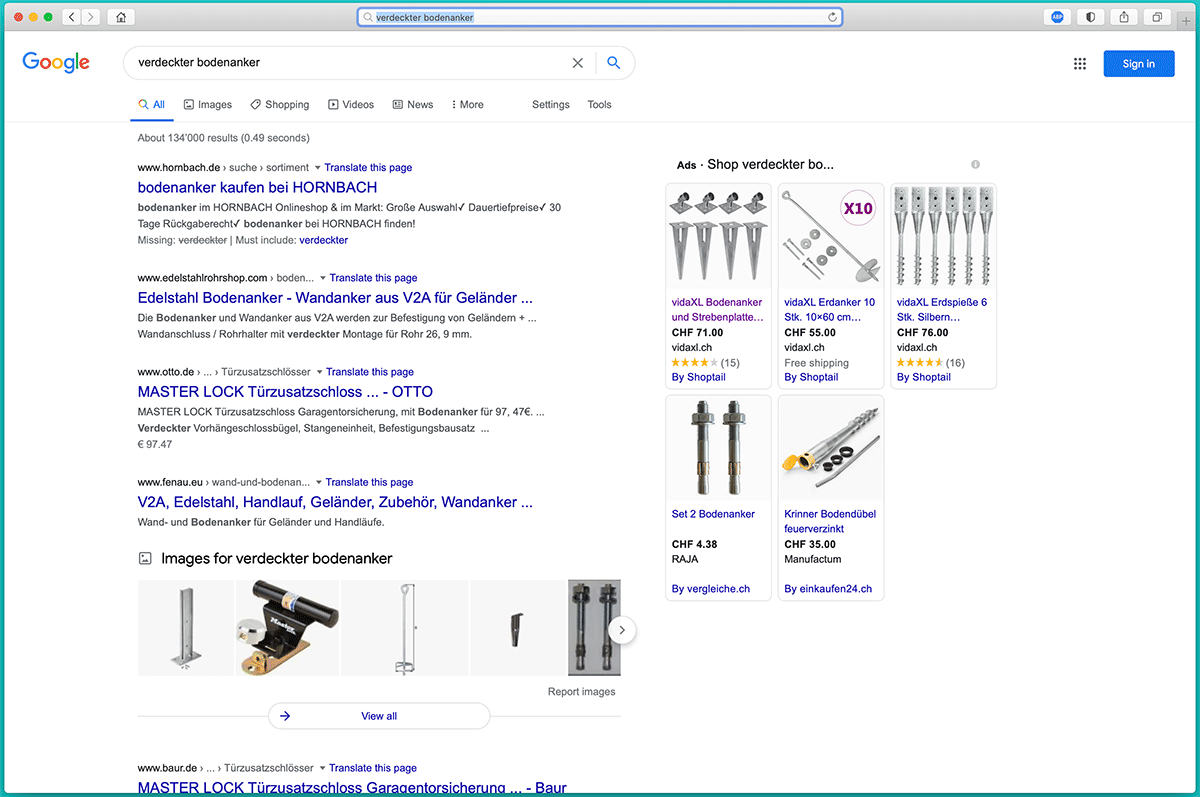Expand the More search categories menu
1200x797 pixels.
point(467,105)
